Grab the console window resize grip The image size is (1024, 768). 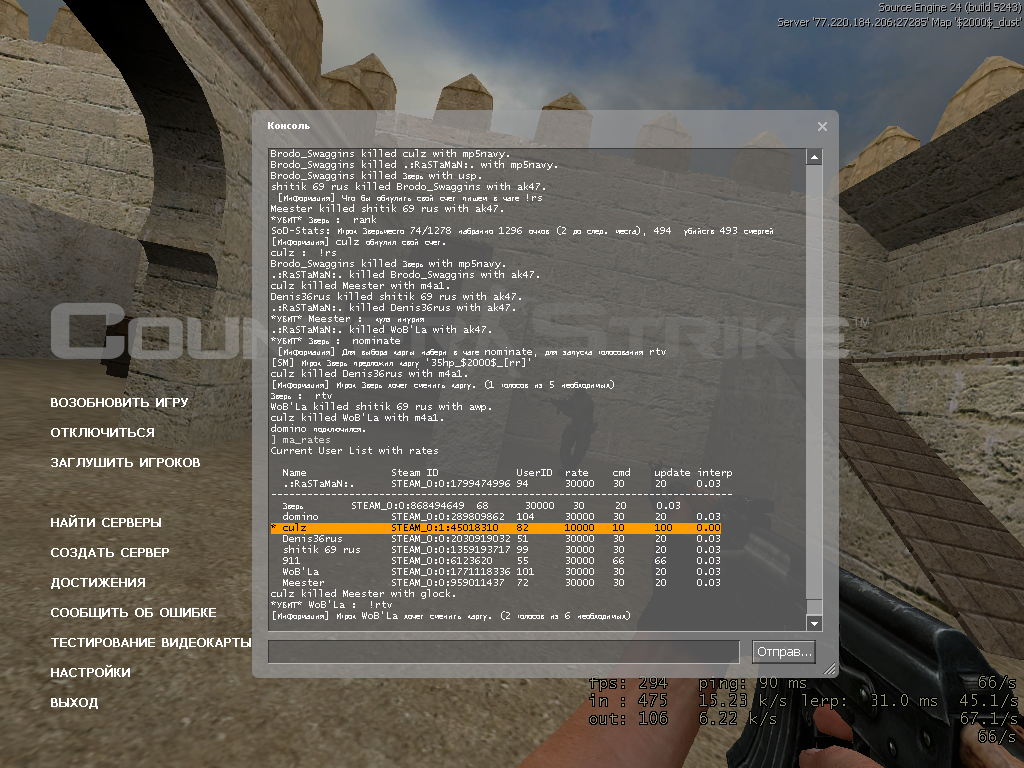tap(830, 669)
